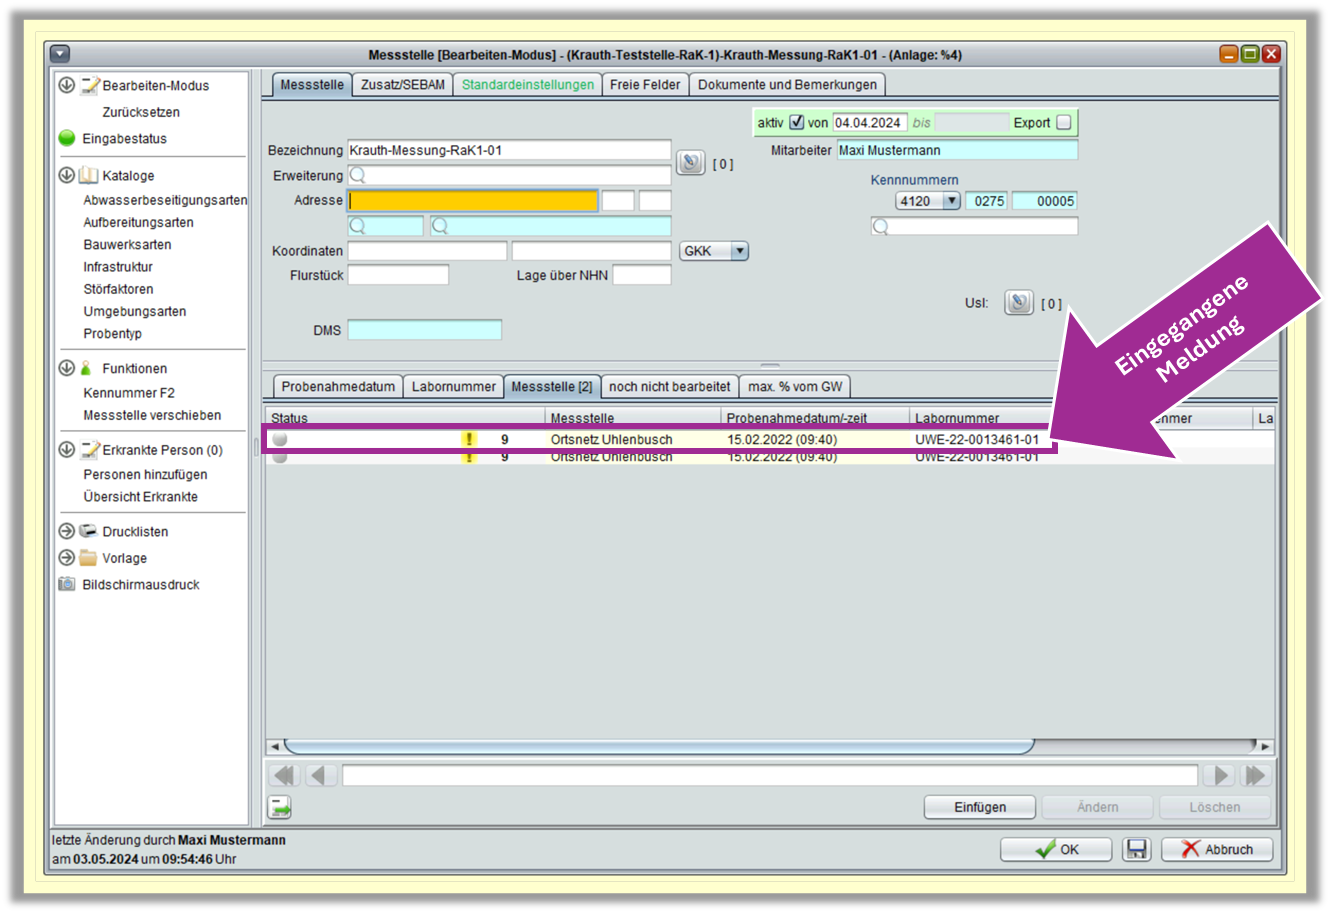Image resolution: width=1330 pixels, height=913 pixels.
Task: Click the Abbruch button
Action: (x=1217, y=849)
